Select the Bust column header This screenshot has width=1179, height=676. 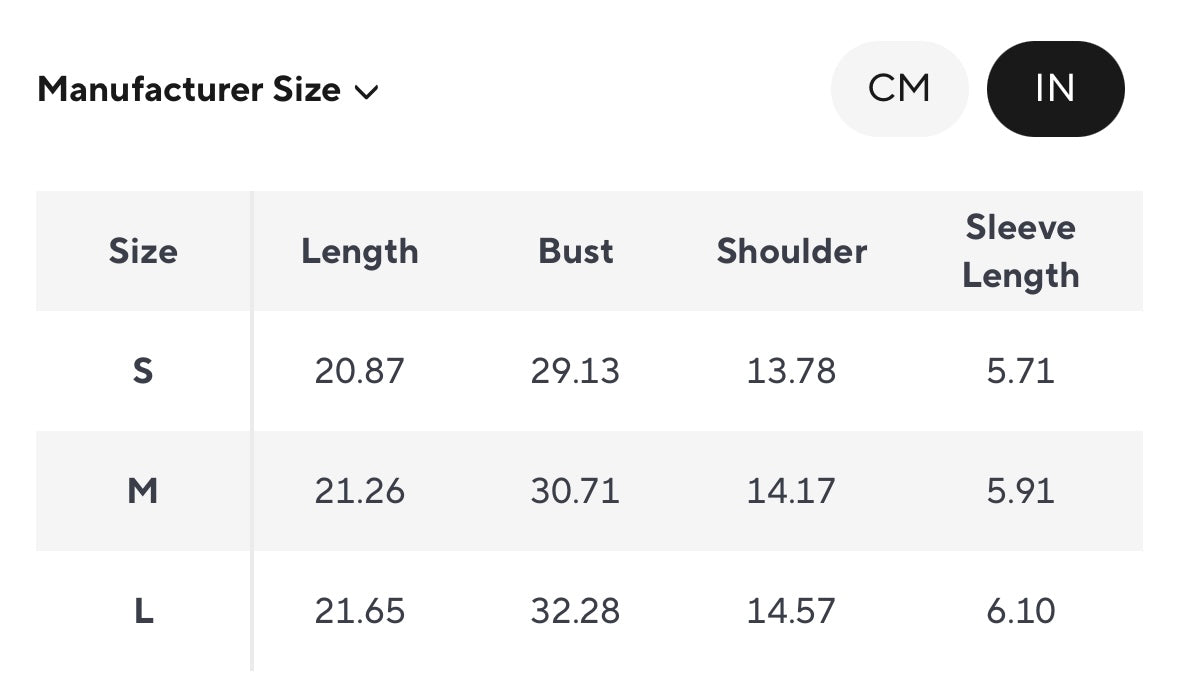[576, 251]
